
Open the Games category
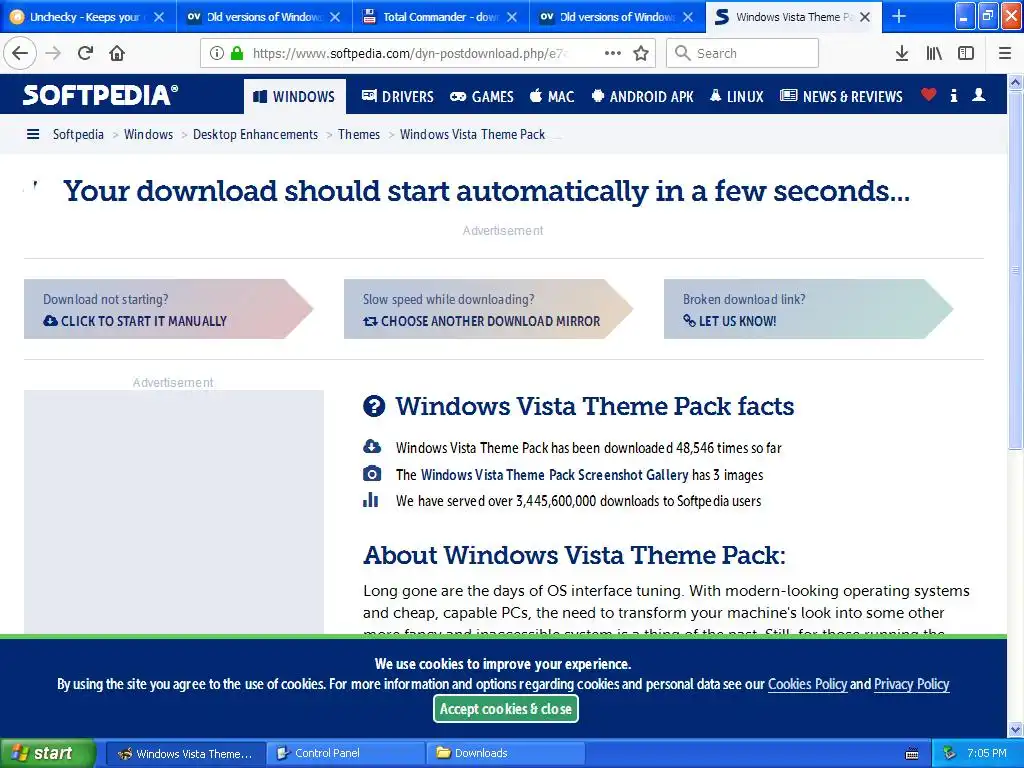[x=482, y=97]
